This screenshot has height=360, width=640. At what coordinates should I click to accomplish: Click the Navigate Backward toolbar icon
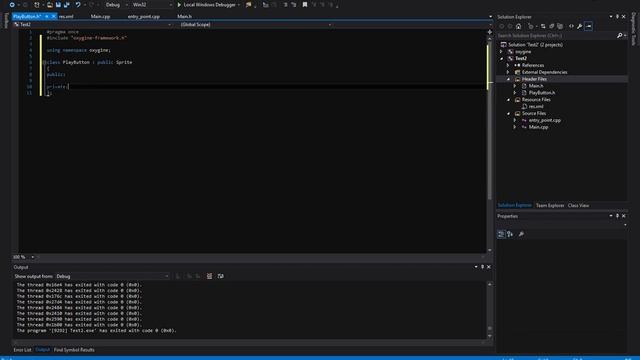(12, 5)
